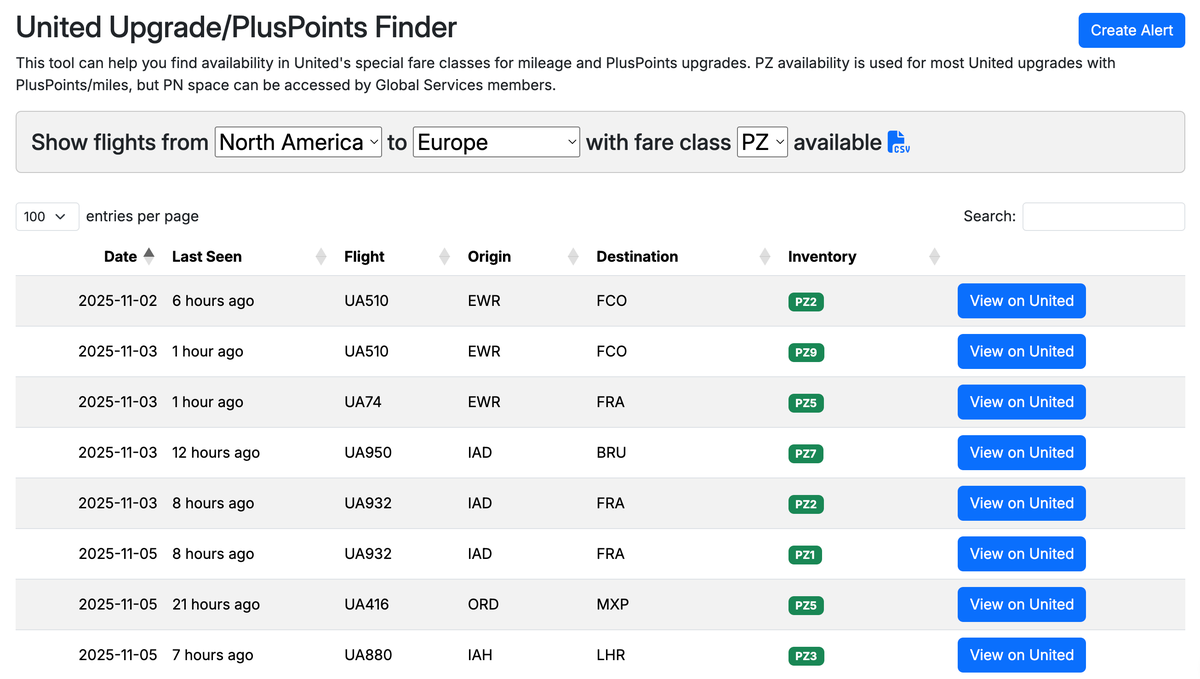The height and width of the screenshot is (679, 1200).
Task: Focus the Search input field
Action: pos(1103,216)
